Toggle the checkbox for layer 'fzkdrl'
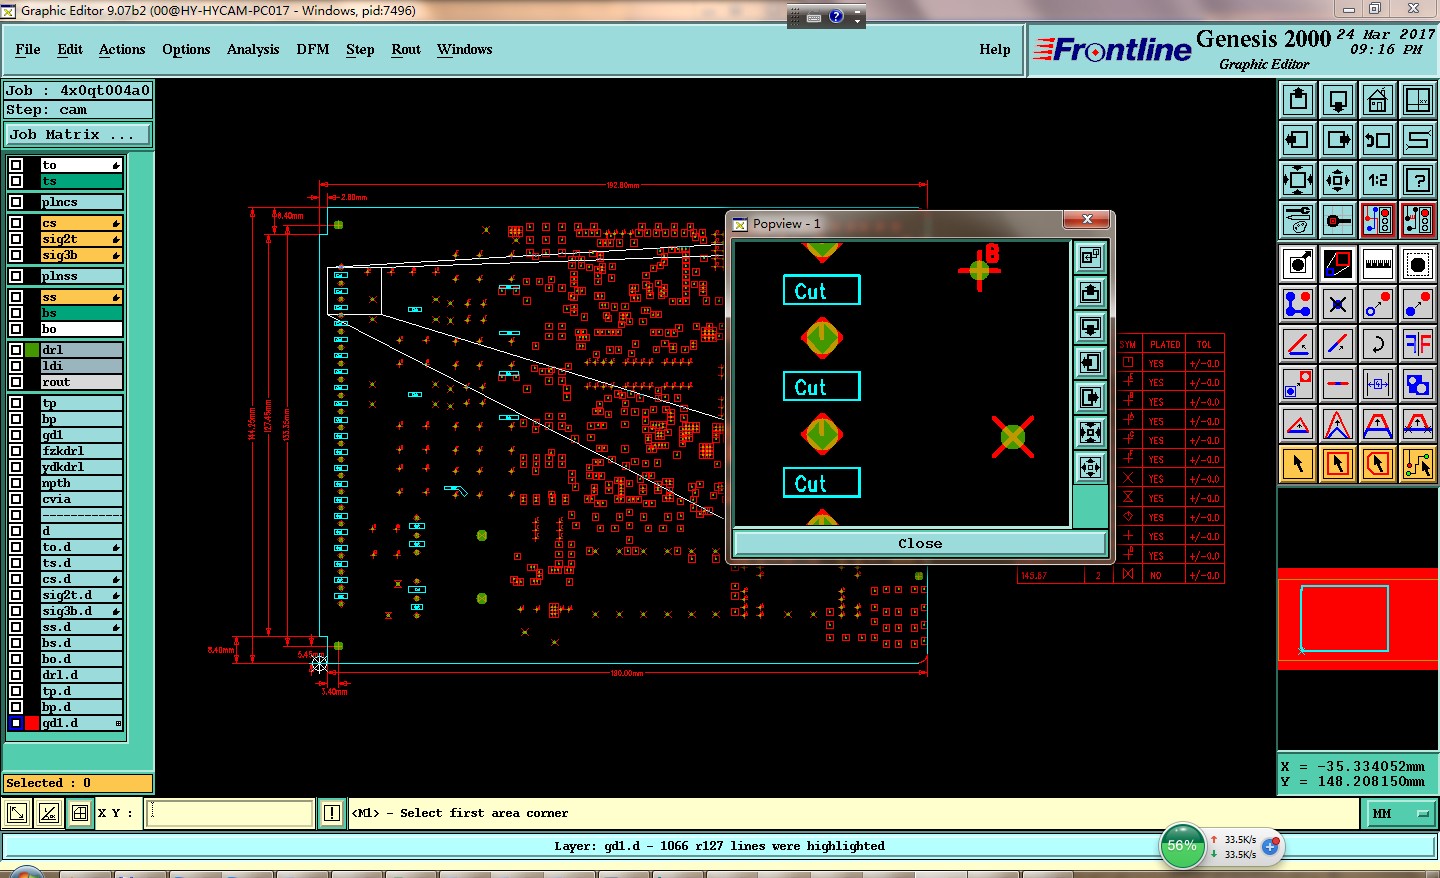This screenshot has width=1440, height=878. coord(16,451)
